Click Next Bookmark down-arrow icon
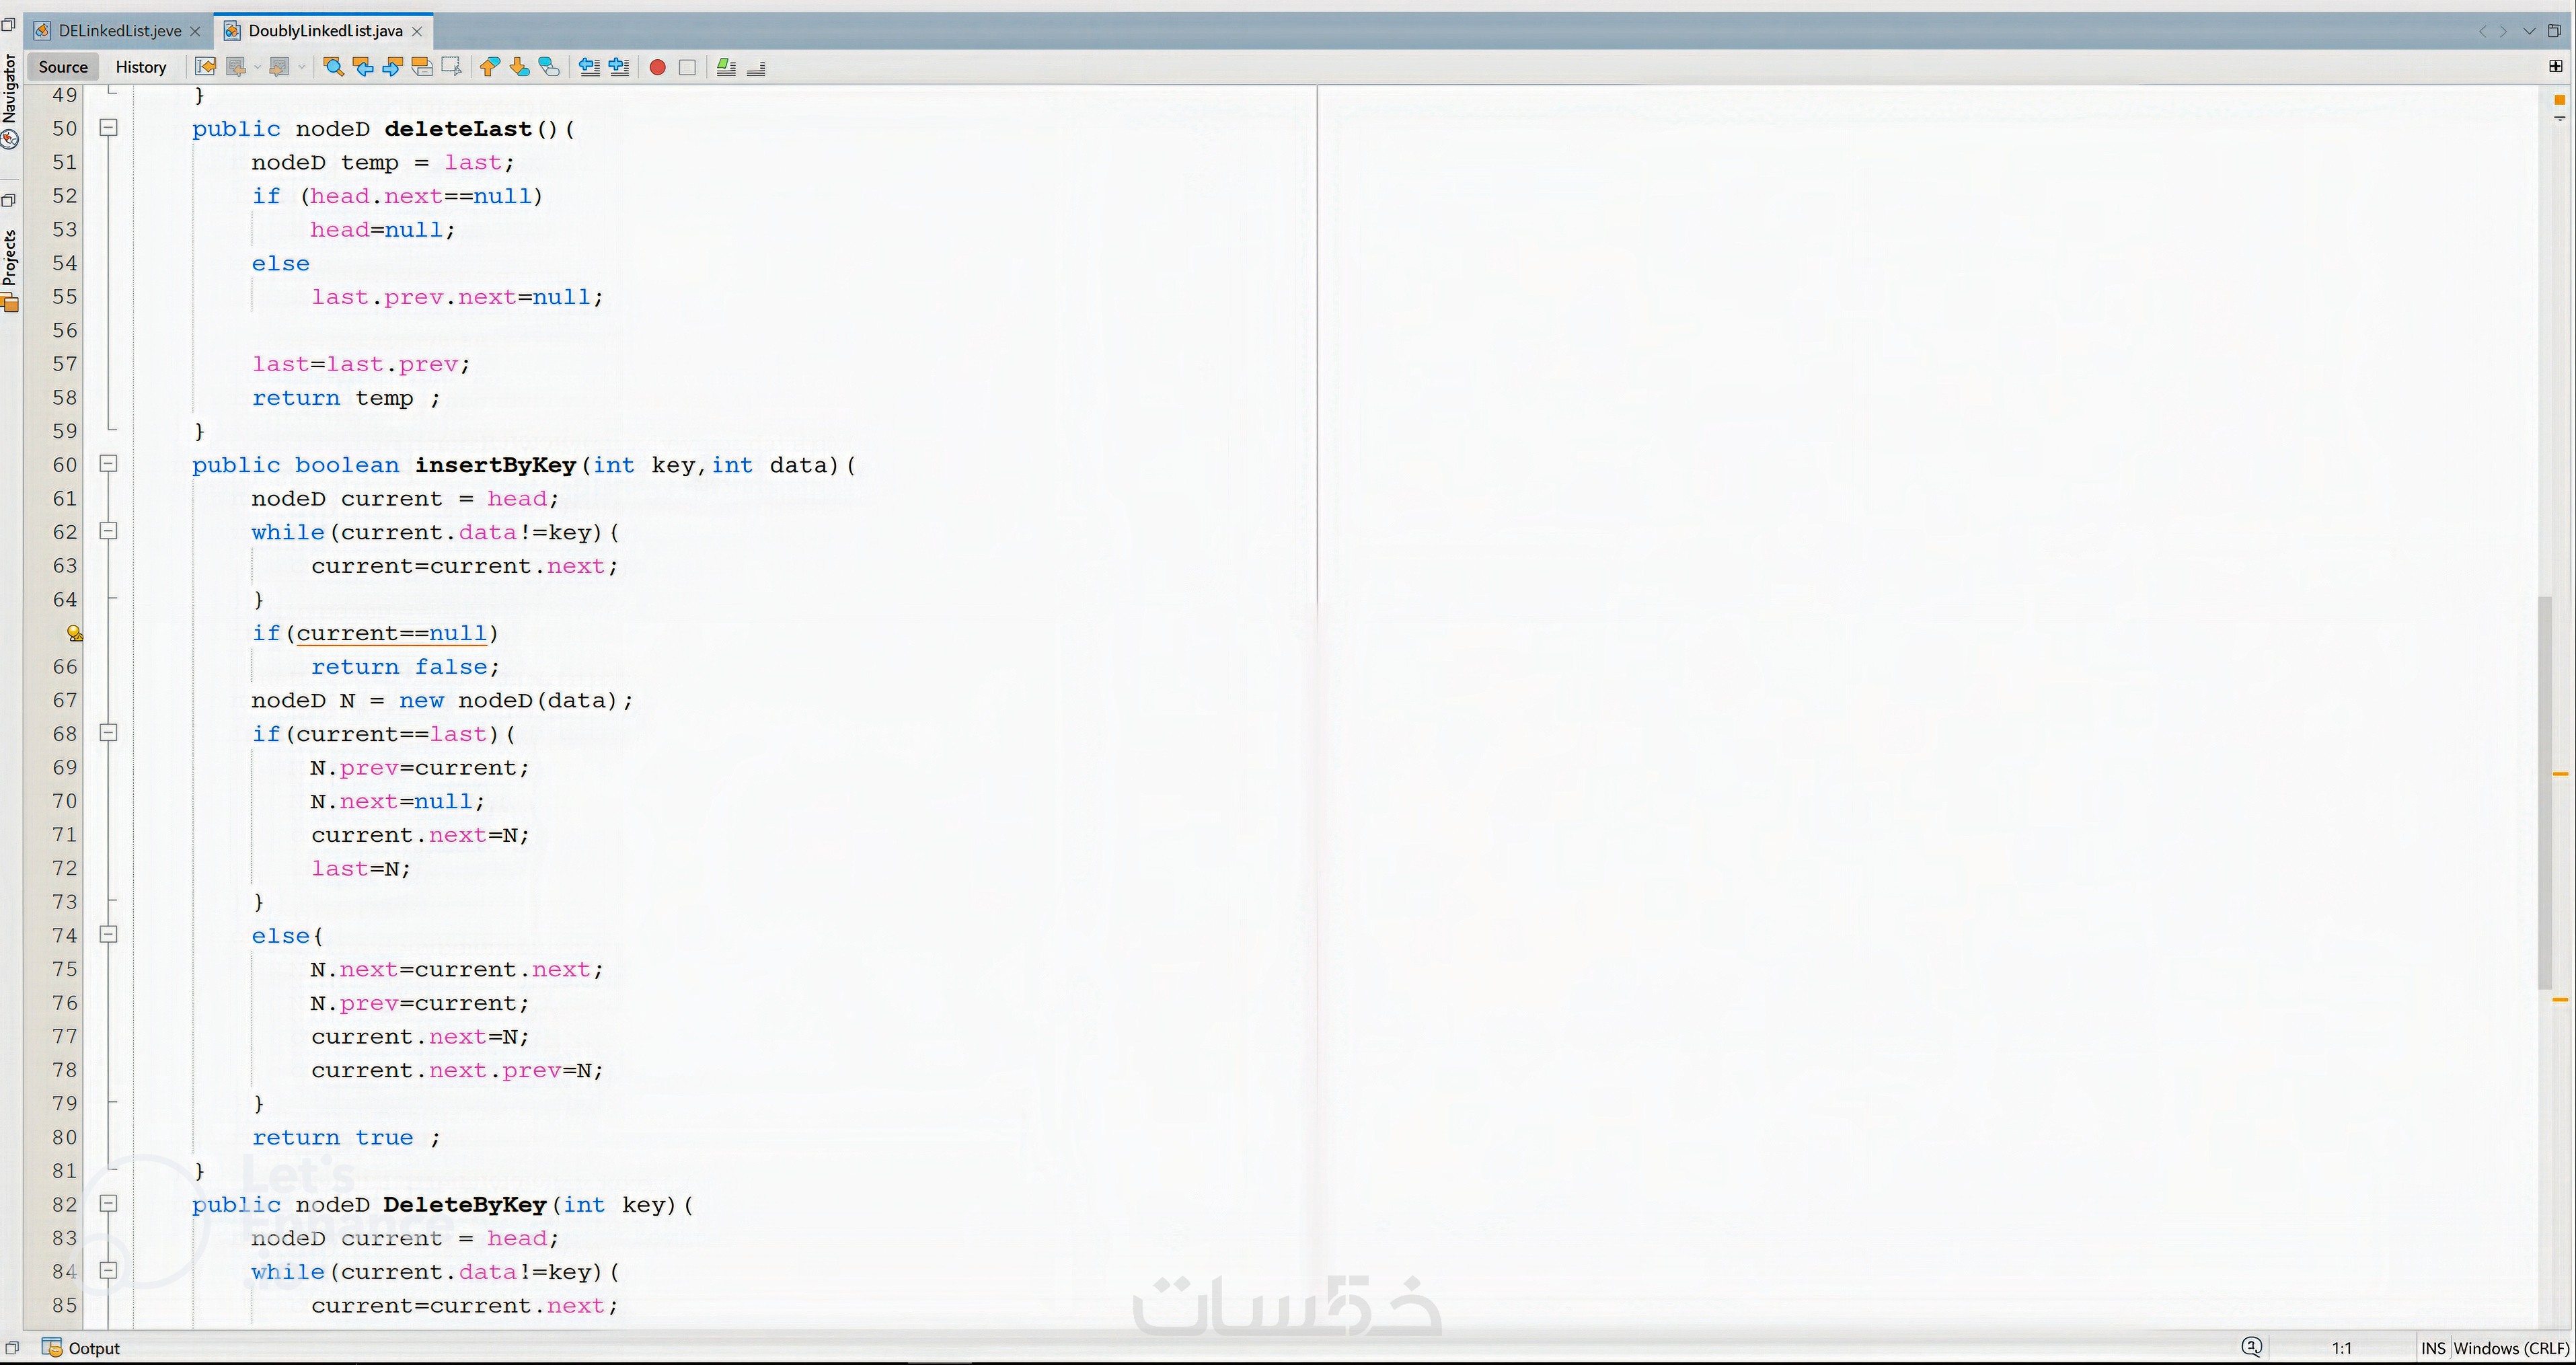 click(519, 67)
